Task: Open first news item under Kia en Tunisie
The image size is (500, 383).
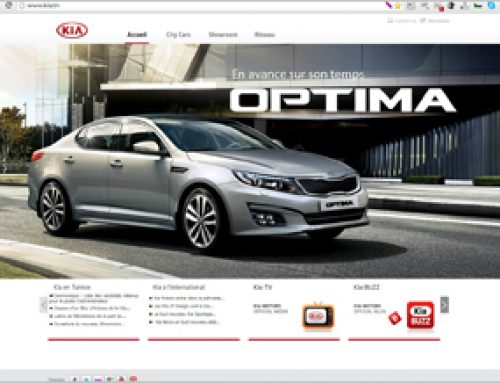Action: [x=94, y=298]
